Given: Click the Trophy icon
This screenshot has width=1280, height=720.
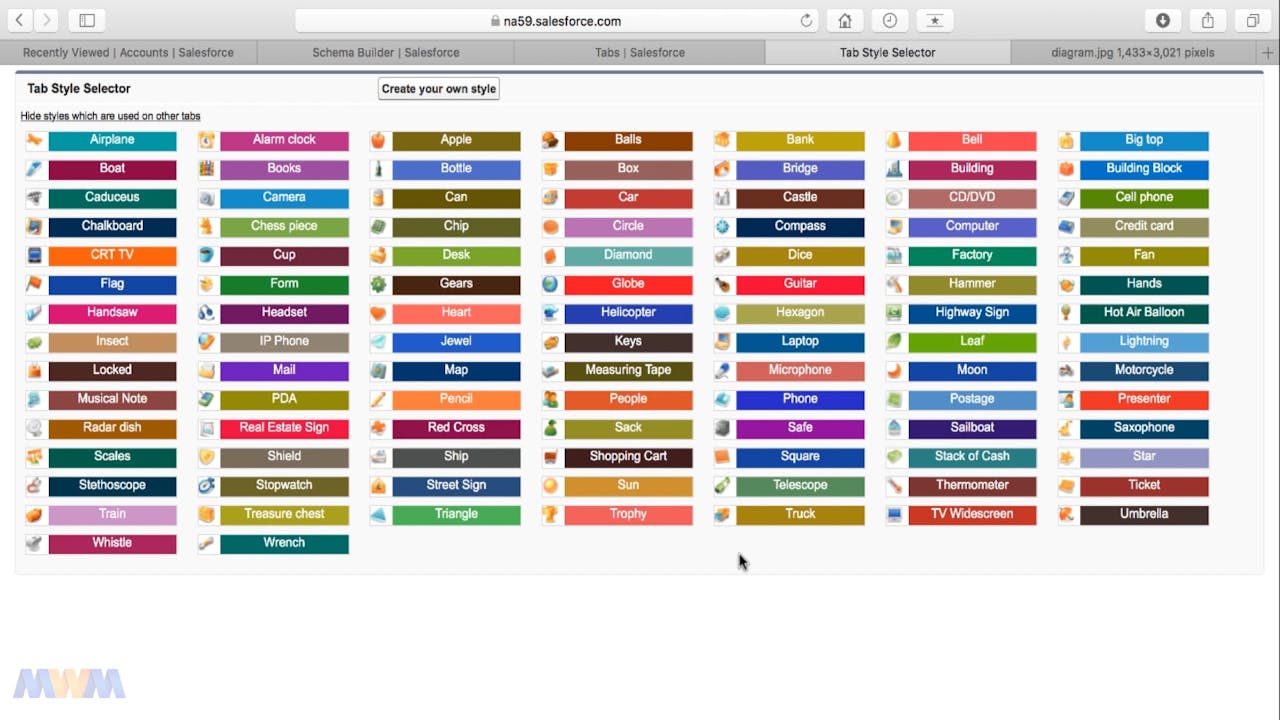Looking at the screenshot, I should pyautogui.click(x=551, y=515).
